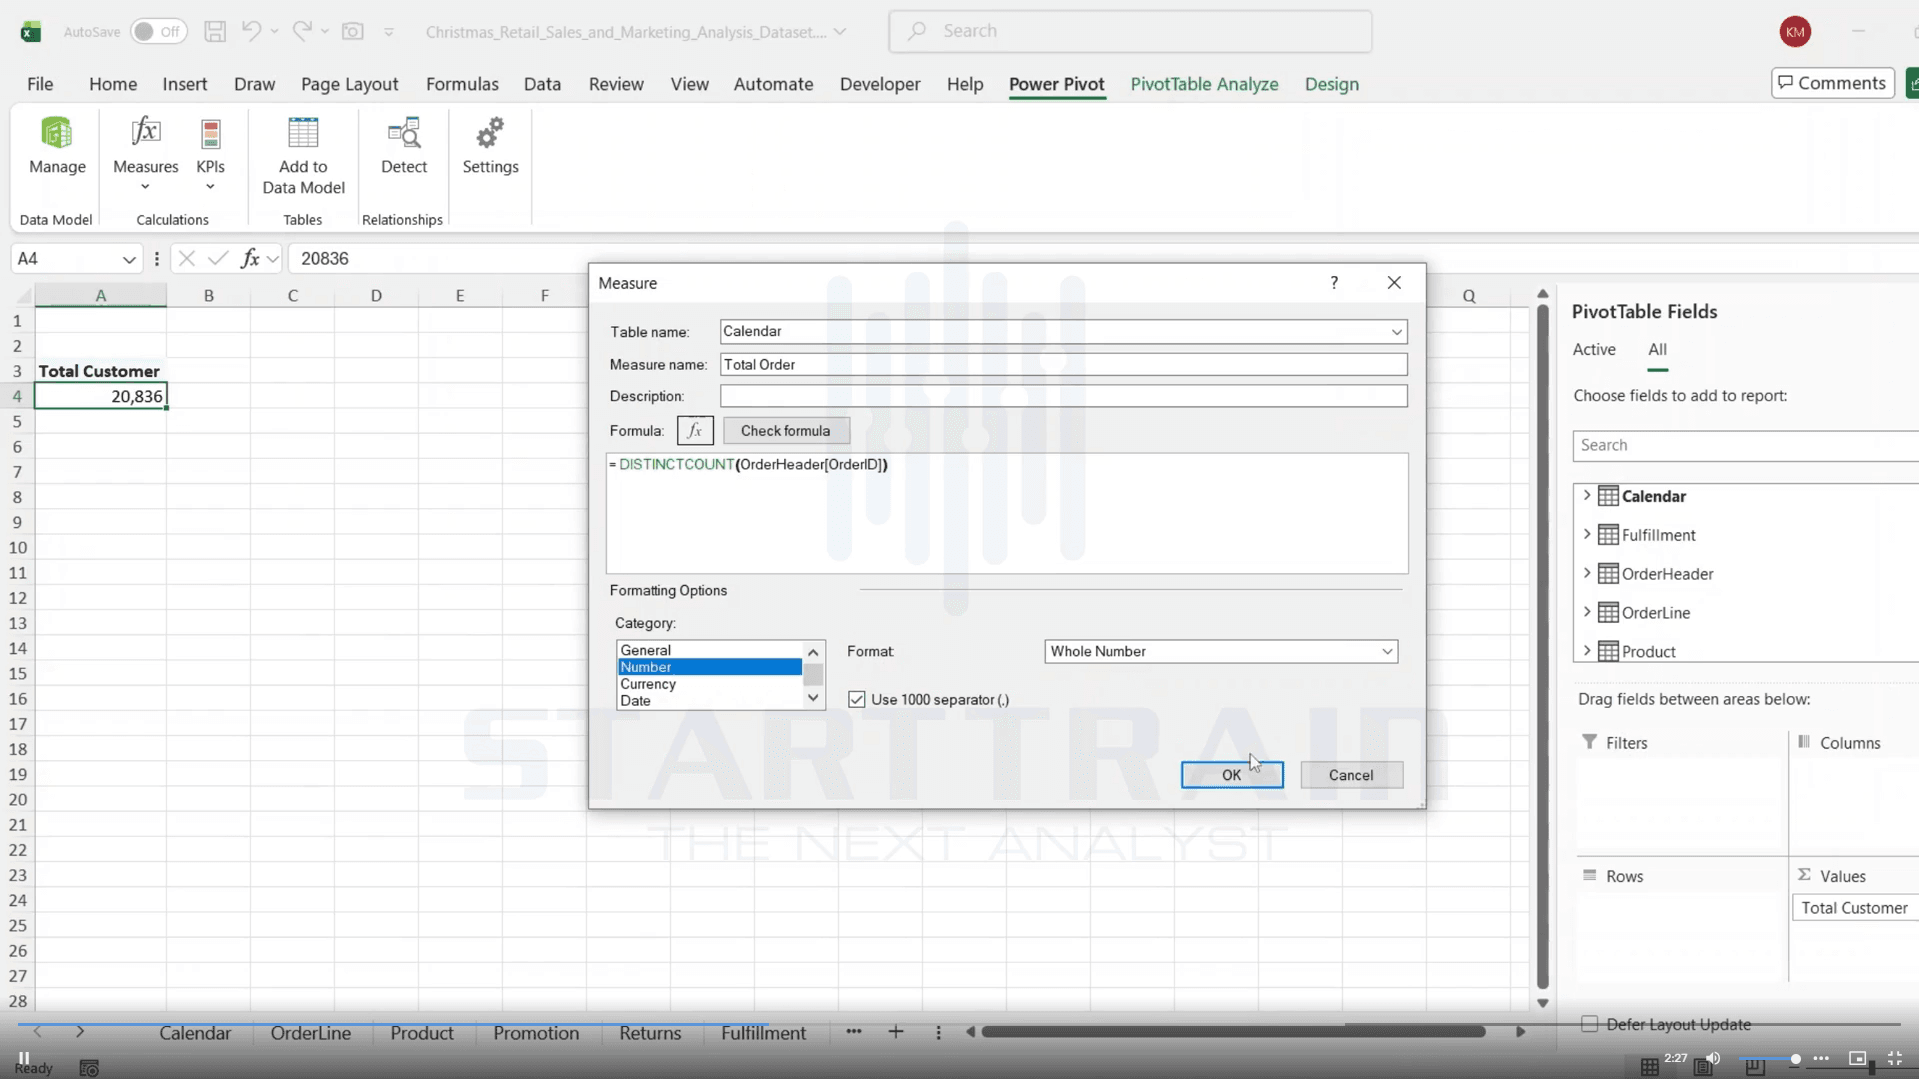This screenshot has height=1079, width=1919.
Task: Click OK in the Measure dialog
Action: pos(1231,775)
